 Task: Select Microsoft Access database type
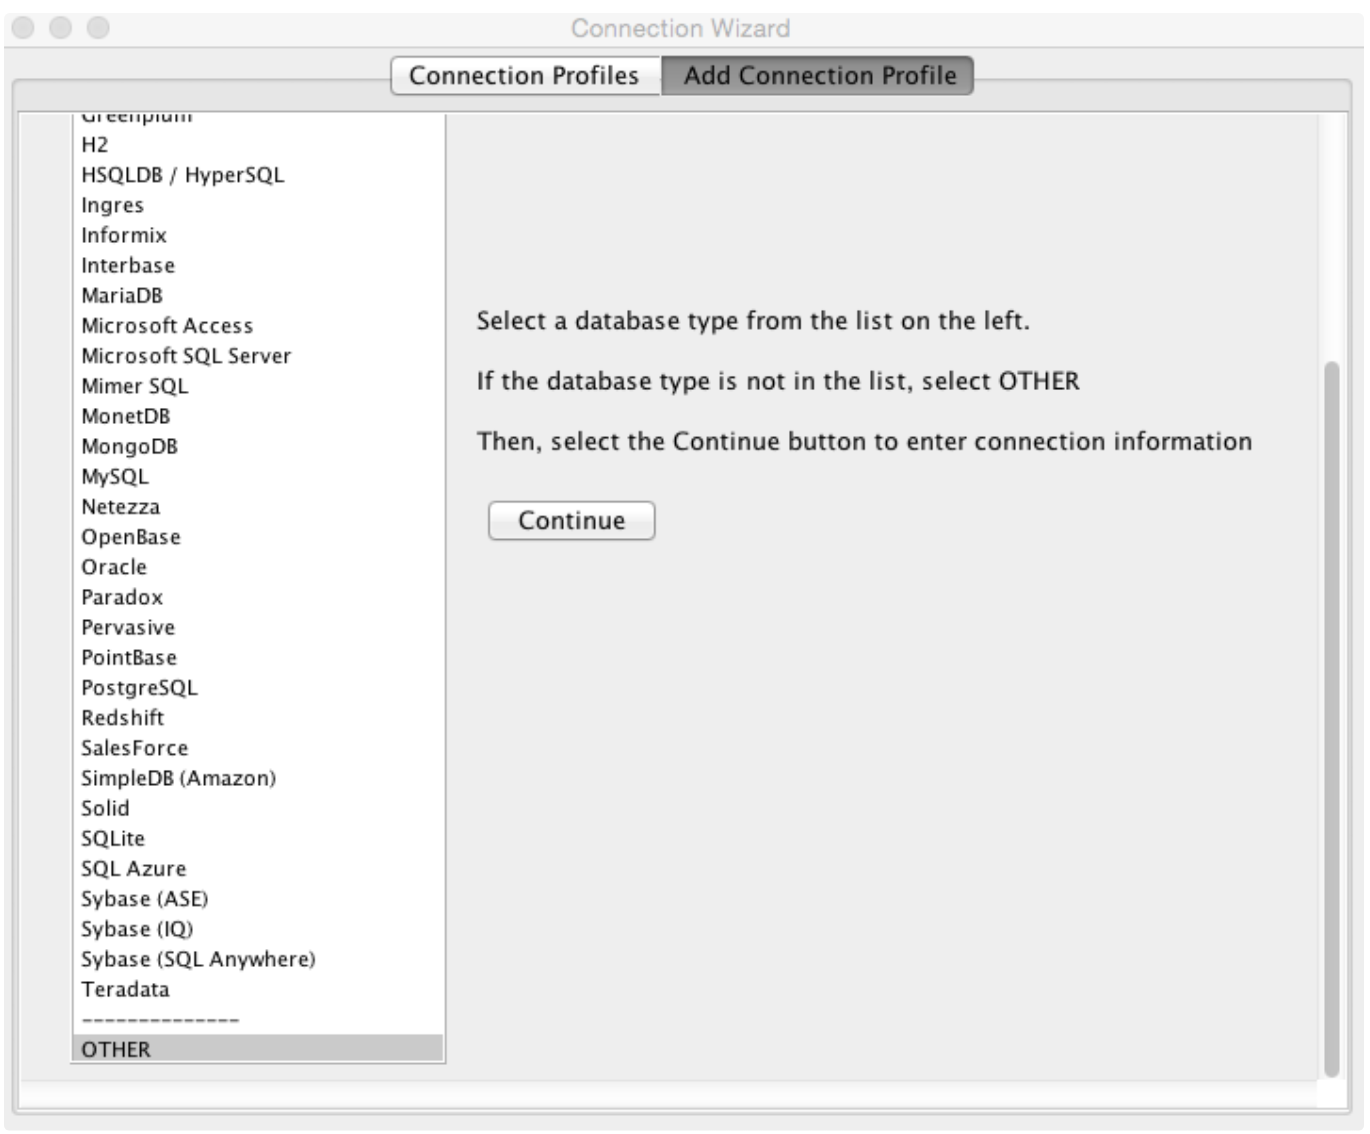(x=167, y=326)
